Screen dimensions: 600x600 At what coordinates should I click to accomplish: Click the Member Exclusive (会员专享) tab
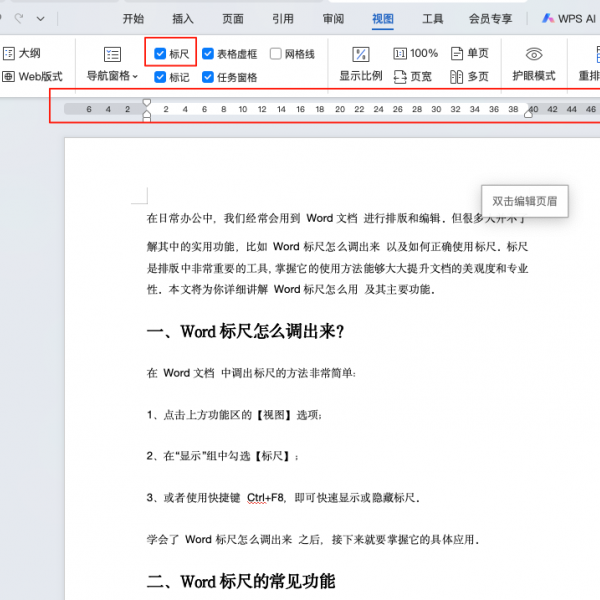pos(490,18)
